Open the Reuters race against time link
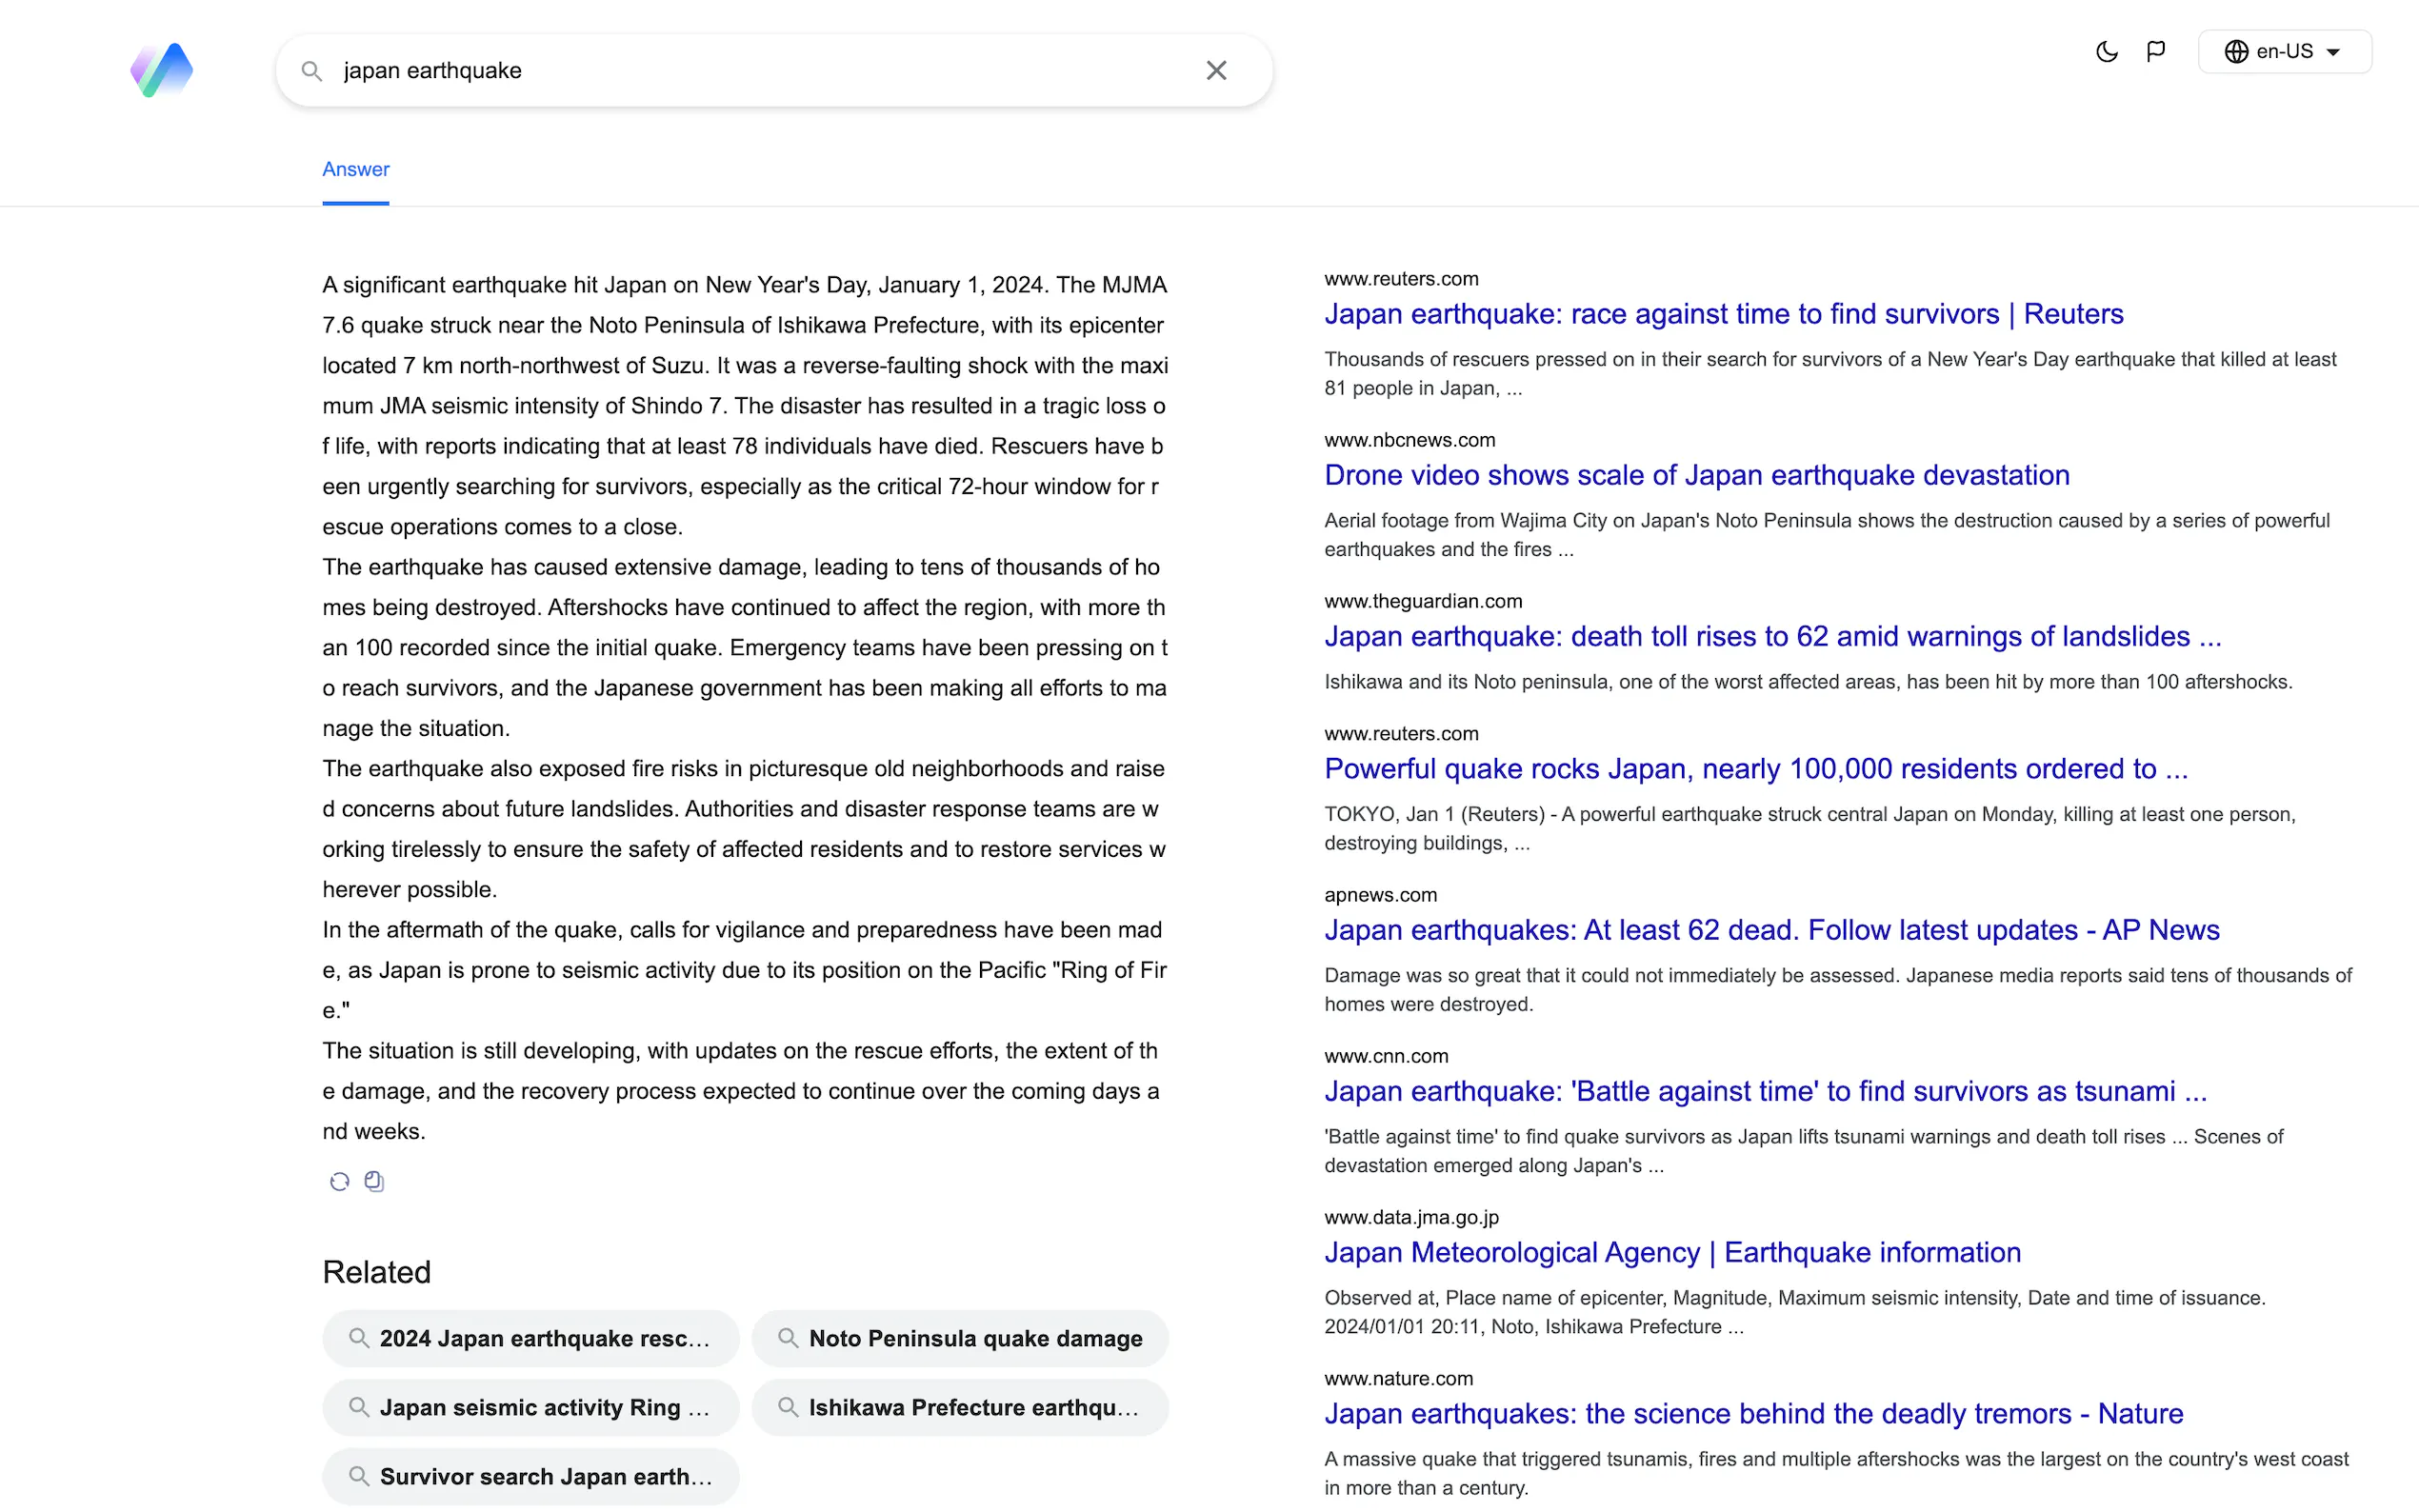This screenshot has width=2419, height=1512. point(1723,314)
